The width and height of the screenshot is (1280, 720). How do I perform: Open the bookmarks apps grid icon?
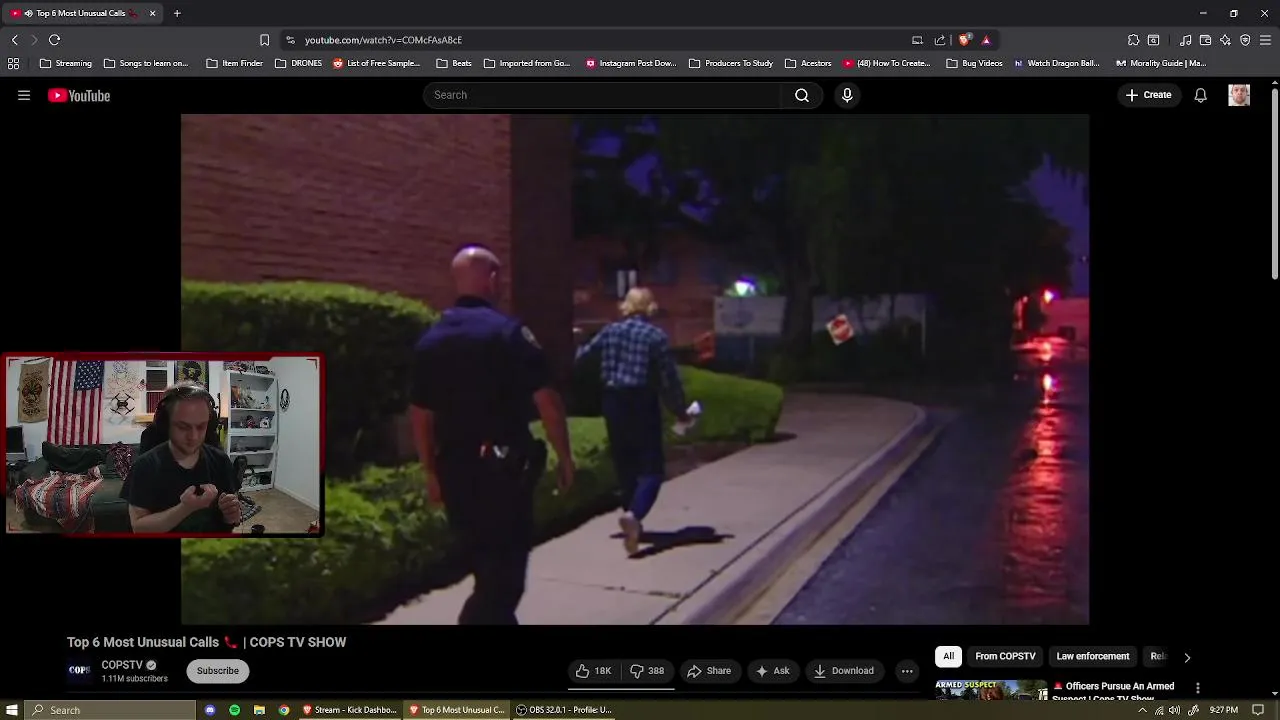[x=13, y=63]
